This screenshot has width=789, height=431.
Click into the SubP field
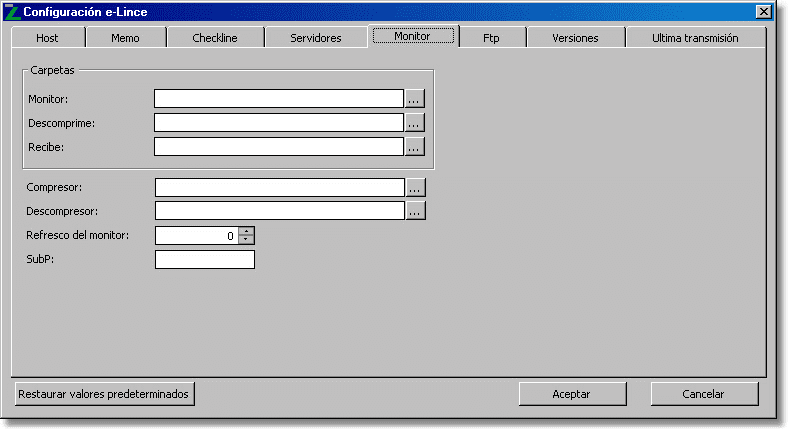click(x=205, y=260)
